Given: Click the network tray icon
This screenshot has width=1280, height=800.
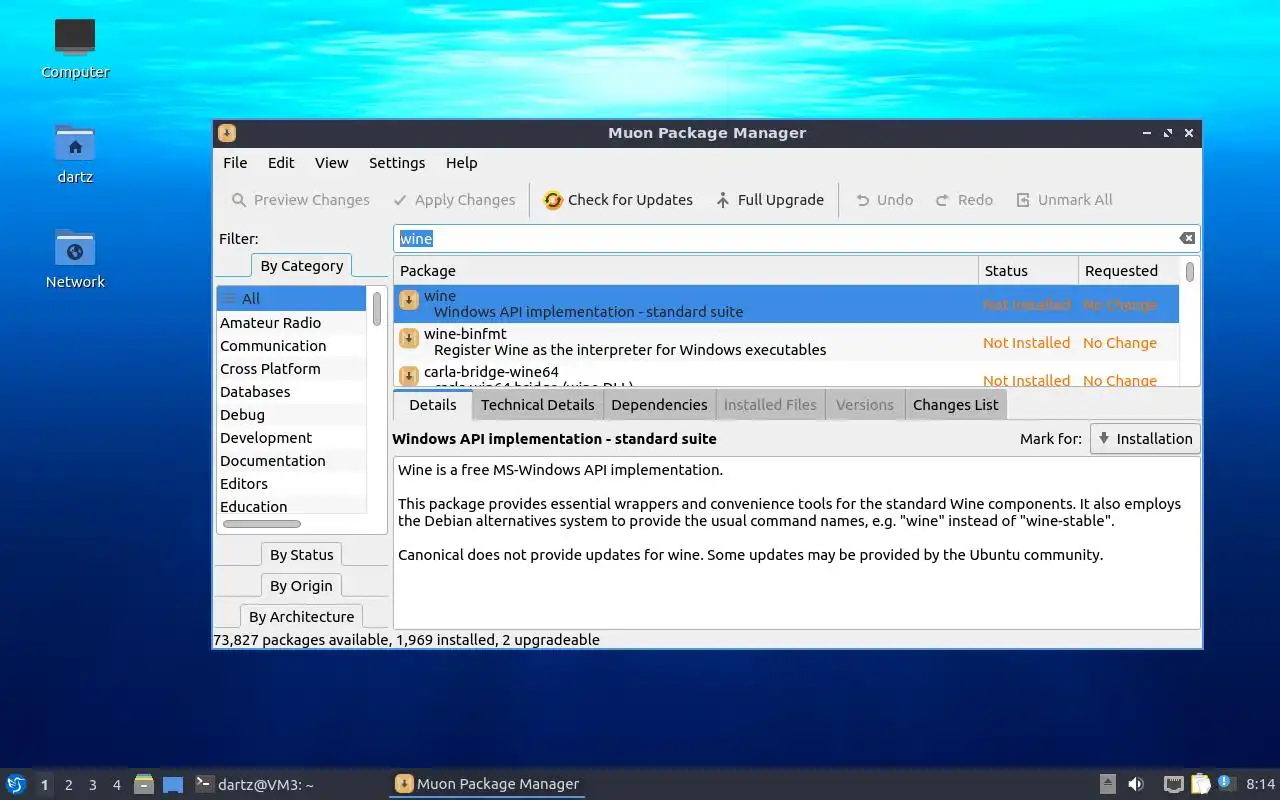Looking at the screenshot, I should (1173, 784).
